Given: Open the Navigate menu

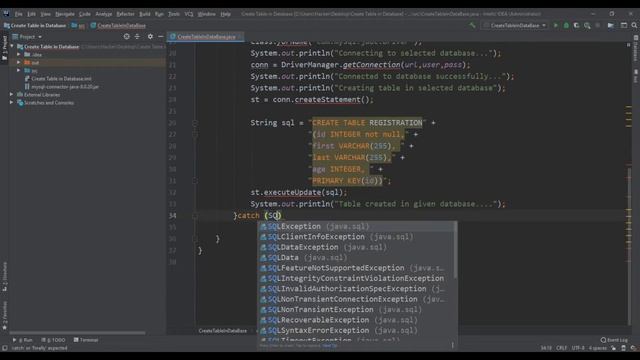Looking at the screenshot, I should tap(65, 14).
